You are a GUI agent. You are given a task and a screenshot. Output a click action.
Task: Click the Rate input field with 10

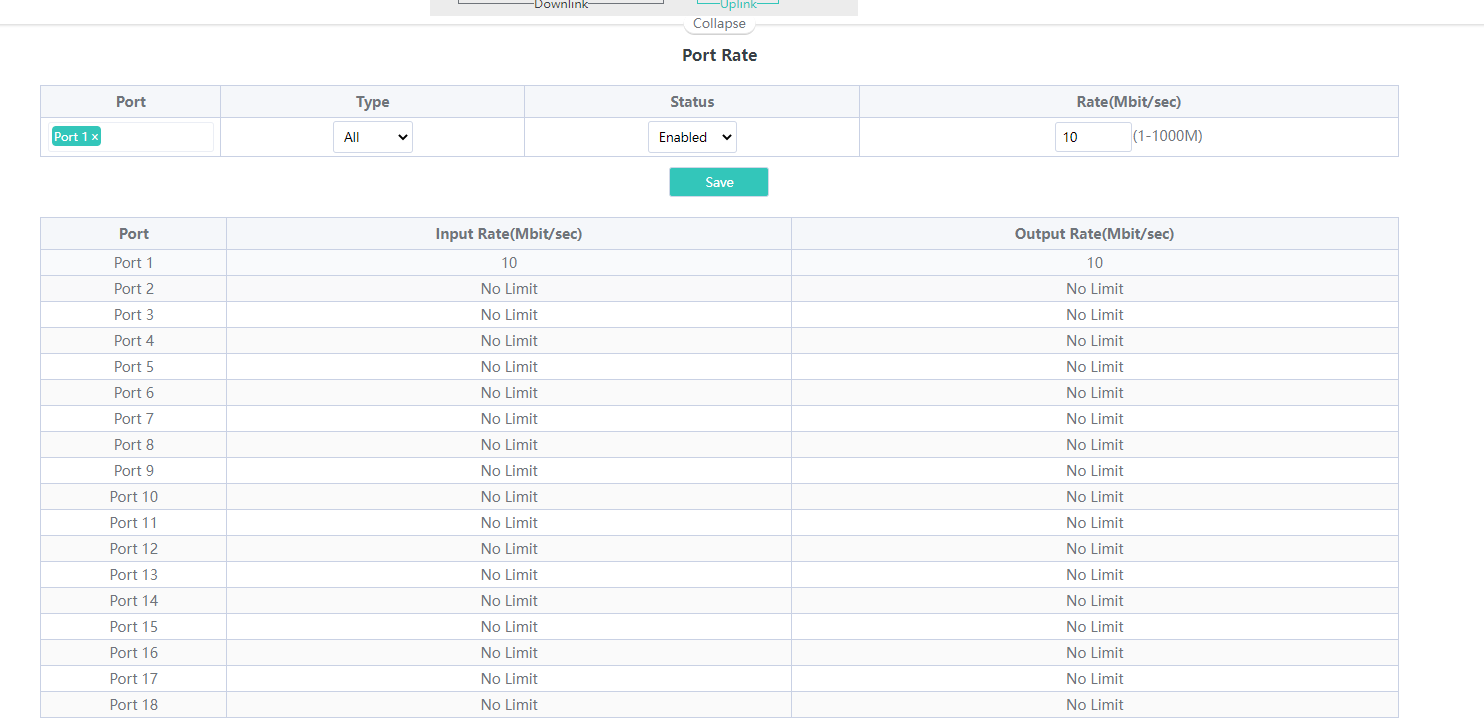tap(1093, 137)
